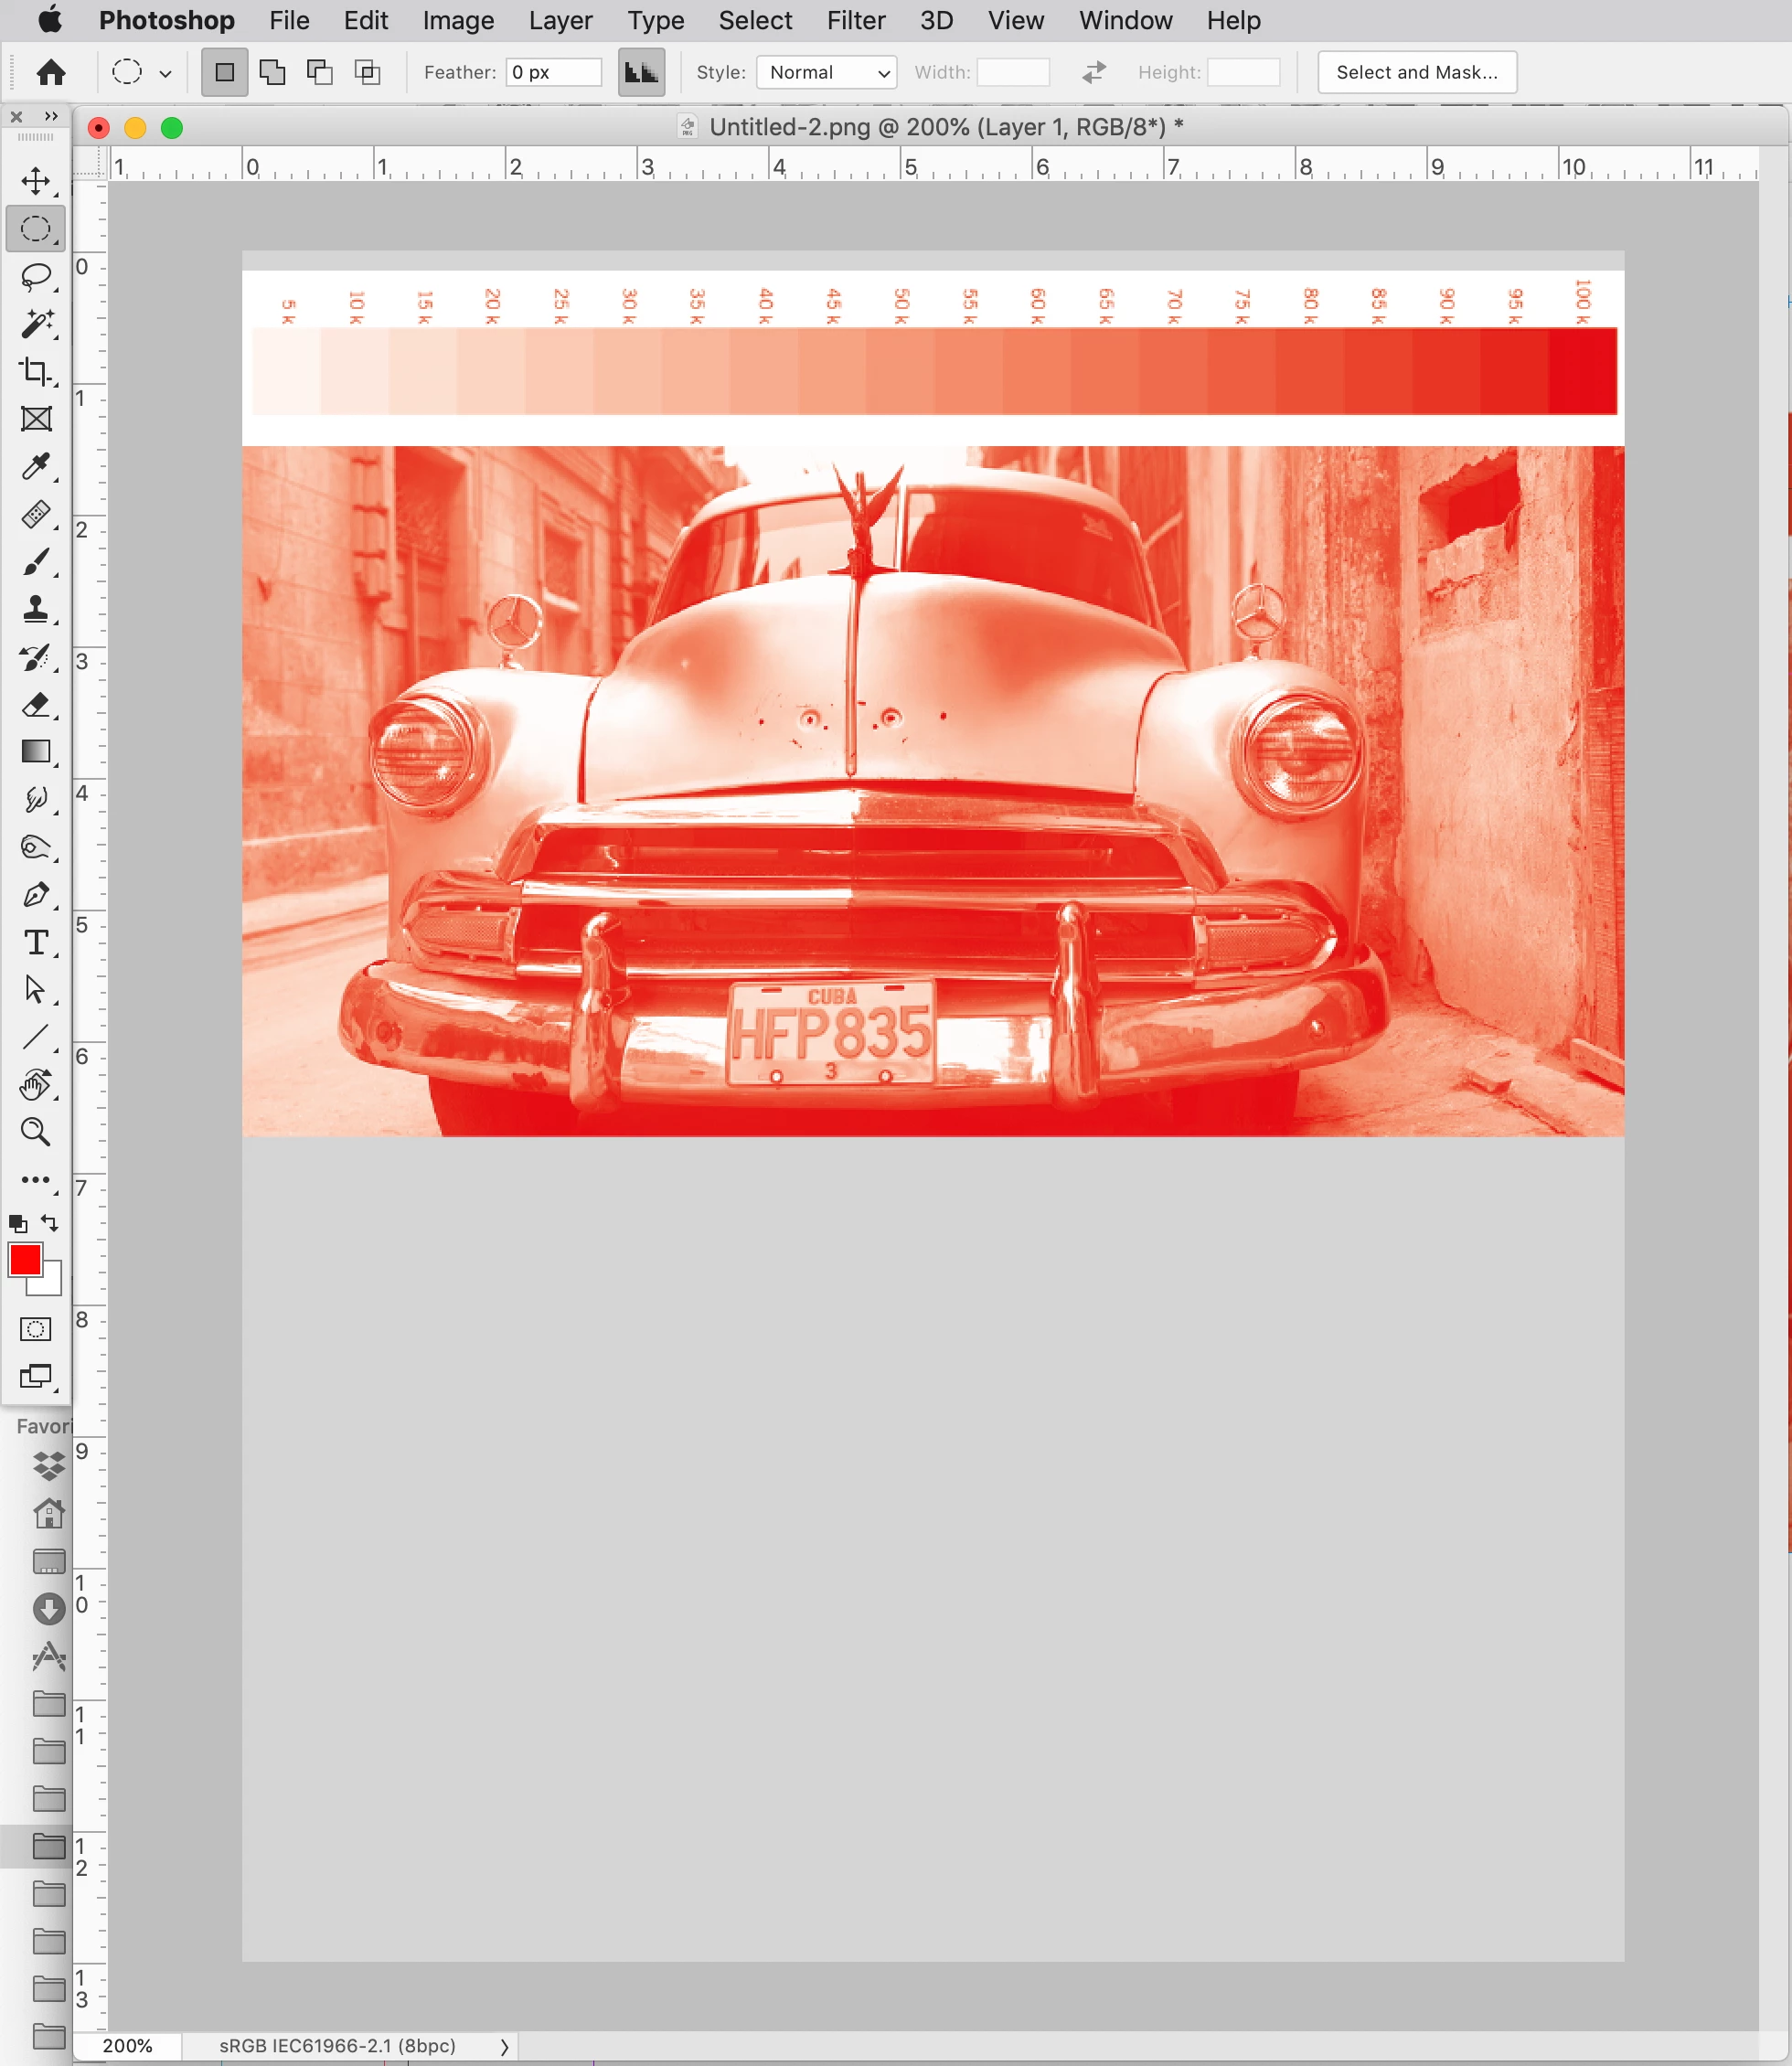This screenshot has height=2066, width=1792.
Task: Select the Zoom tool
Action: coord(36,1132)
